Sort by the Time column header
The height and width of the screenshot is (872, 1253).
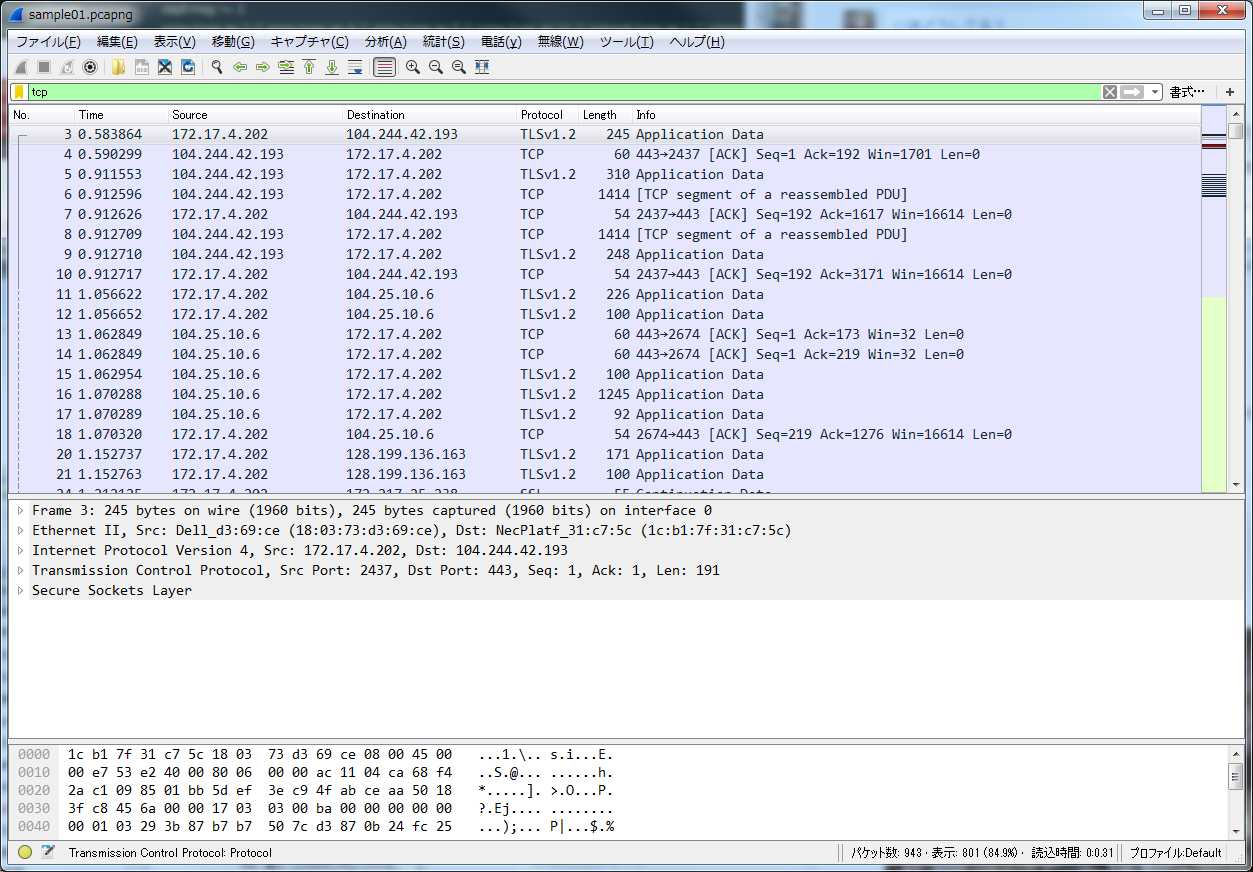120,115
